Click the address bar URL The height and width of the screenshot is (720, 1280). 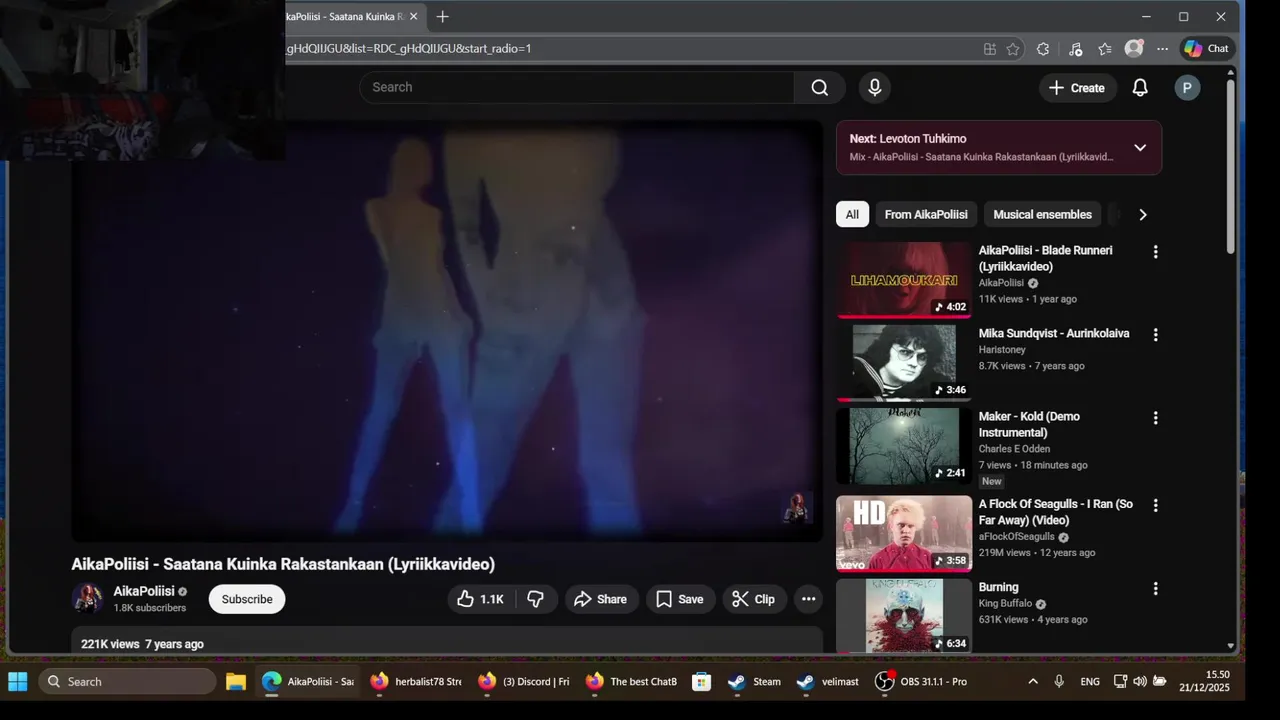(x=408, y=48)
